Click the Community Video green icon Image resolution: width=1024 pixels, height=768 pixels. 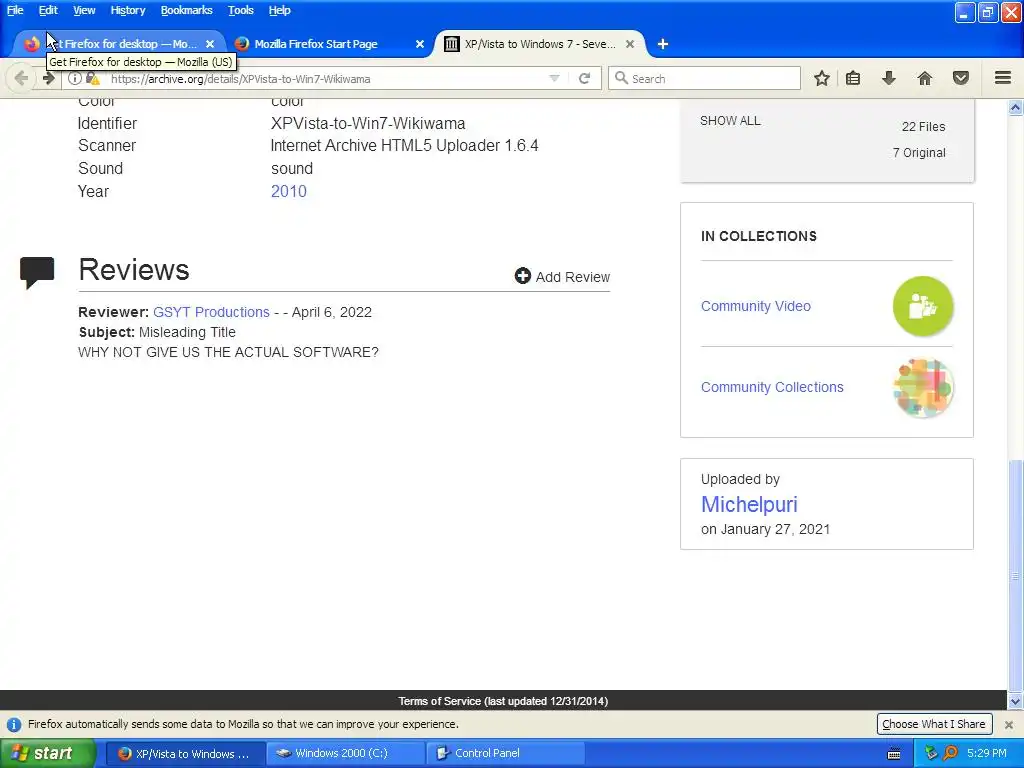(923, 306)
